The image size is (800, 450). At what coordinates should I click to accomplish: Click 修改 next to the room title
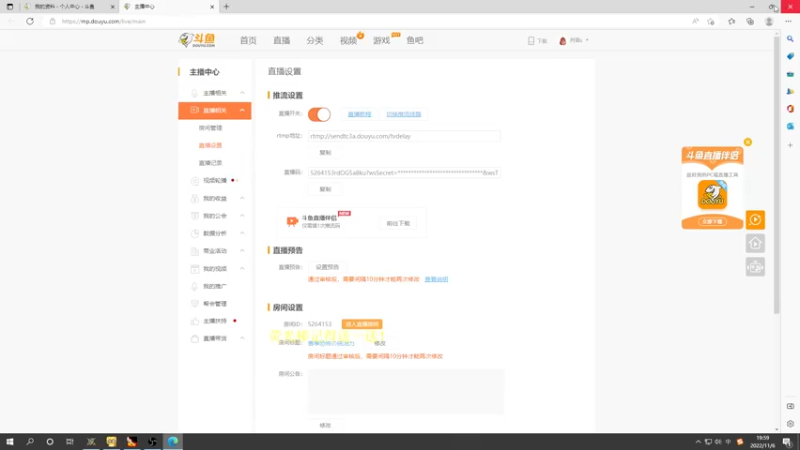click(x=380, y=343)
